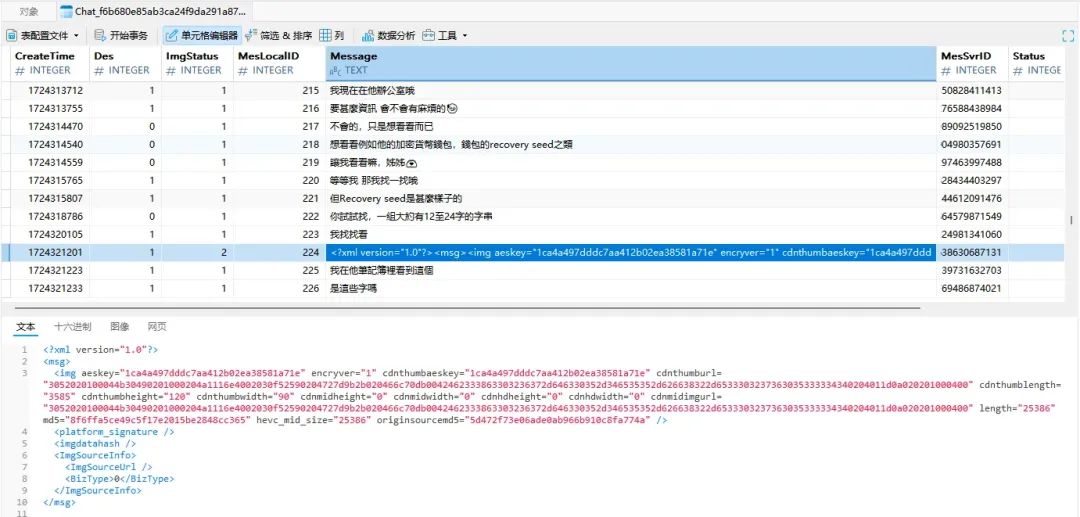Select the highlighted XML message cell in row 224
Screen dimensions: 1080x517
point(631,253)
